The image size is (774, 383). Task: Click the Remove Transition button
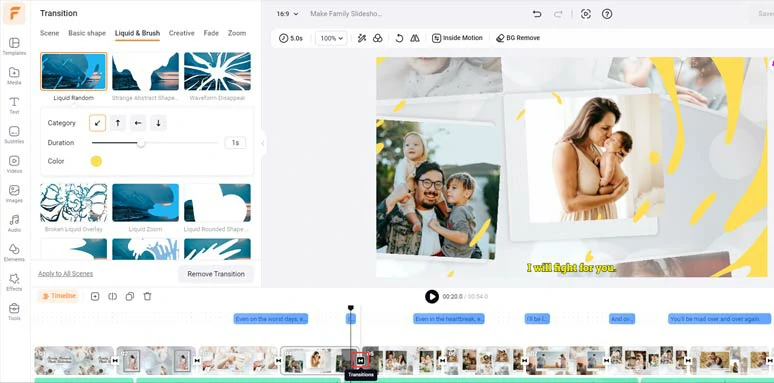click(x=216, y=274)
